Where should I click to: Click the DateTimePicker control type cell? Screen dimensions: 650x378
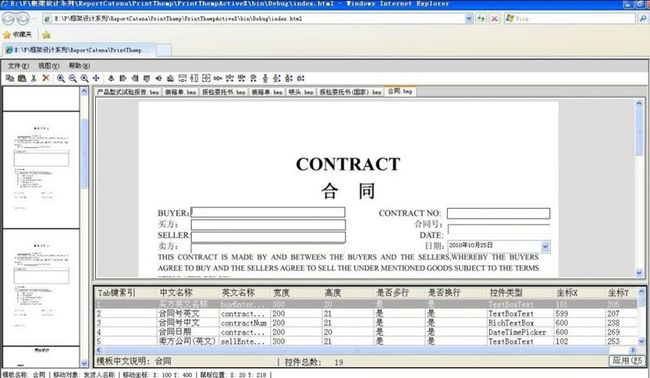tap(520, 332)
